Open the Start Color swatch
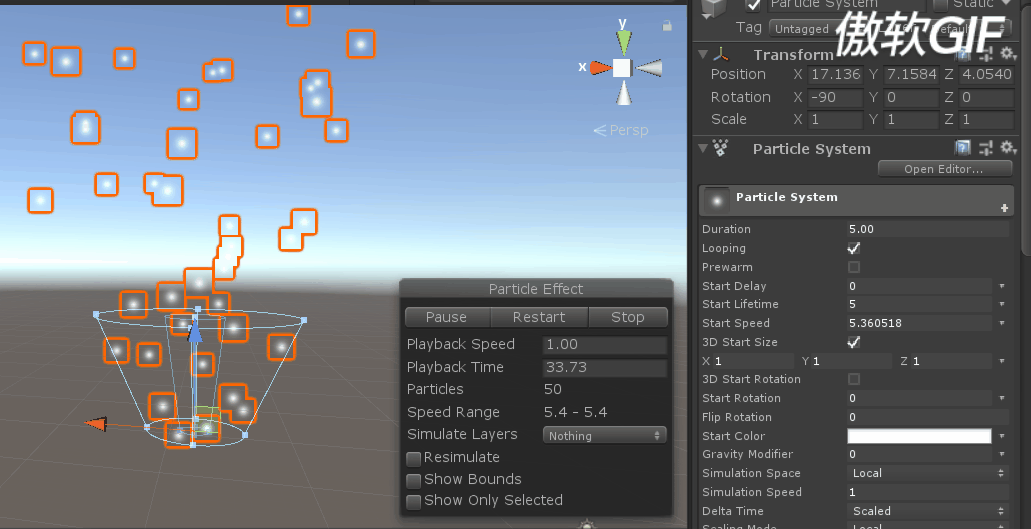 919,436
